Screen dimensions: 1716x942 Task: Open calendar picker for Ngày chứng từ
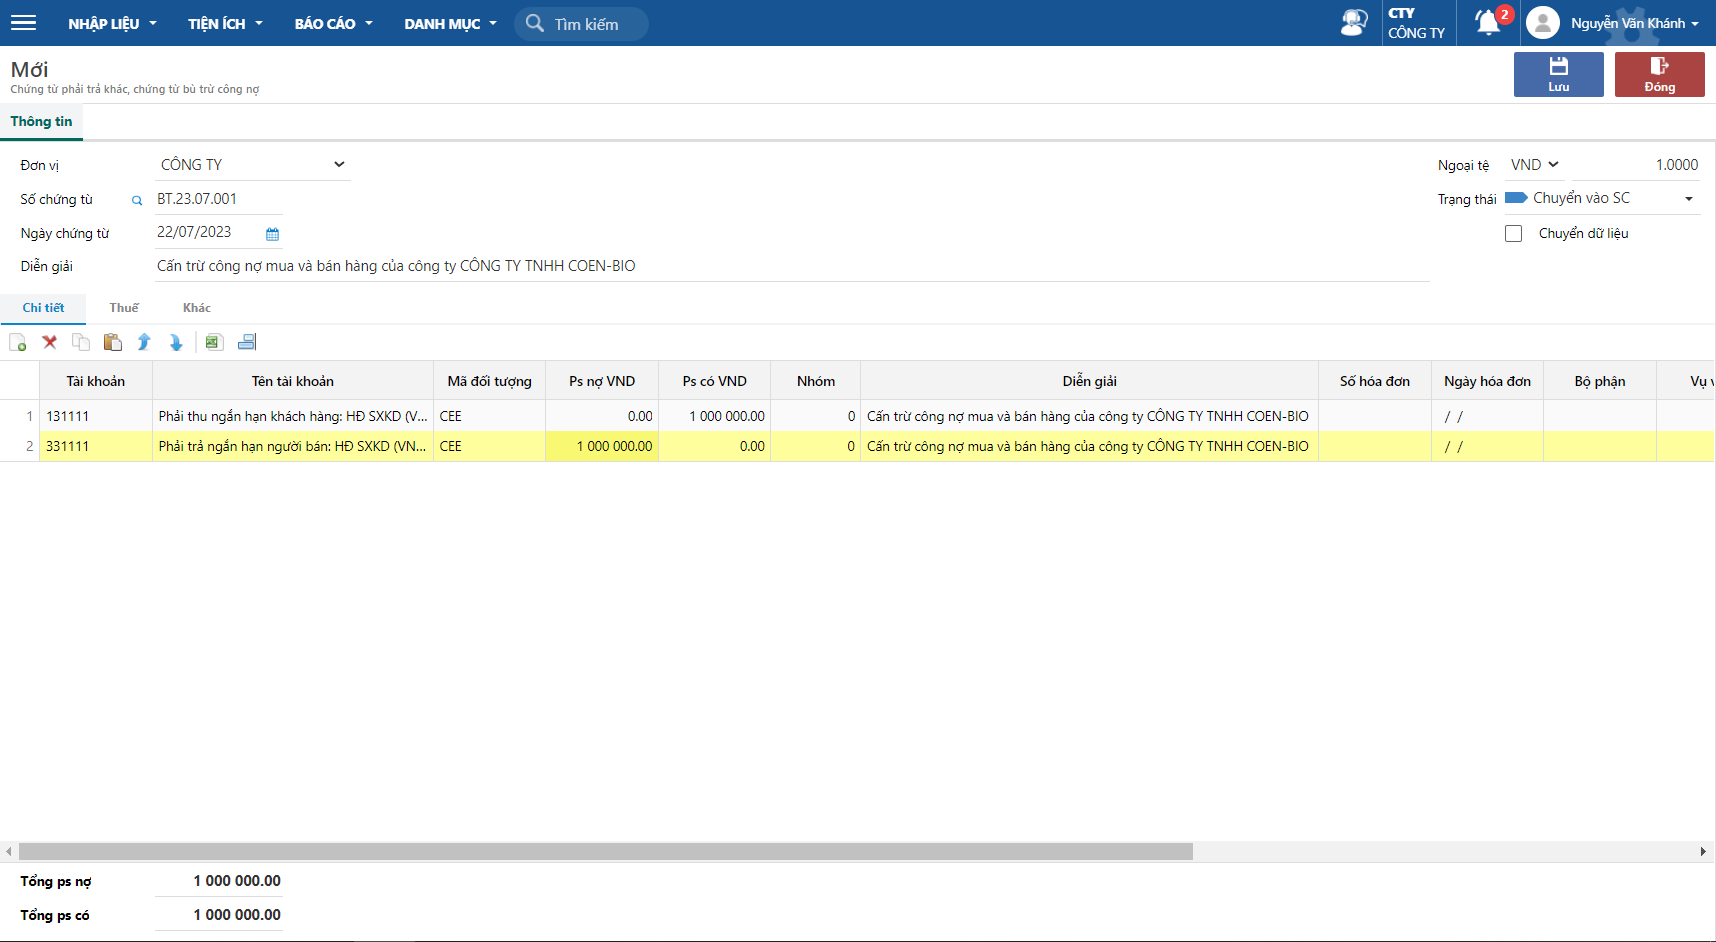pos(272,234)
